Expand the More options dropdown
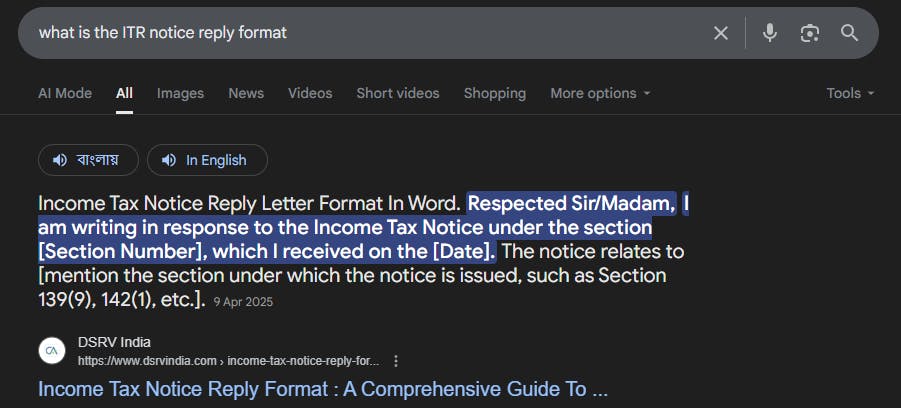The width and height of the screenshot is (901, 408). [600, 93]
